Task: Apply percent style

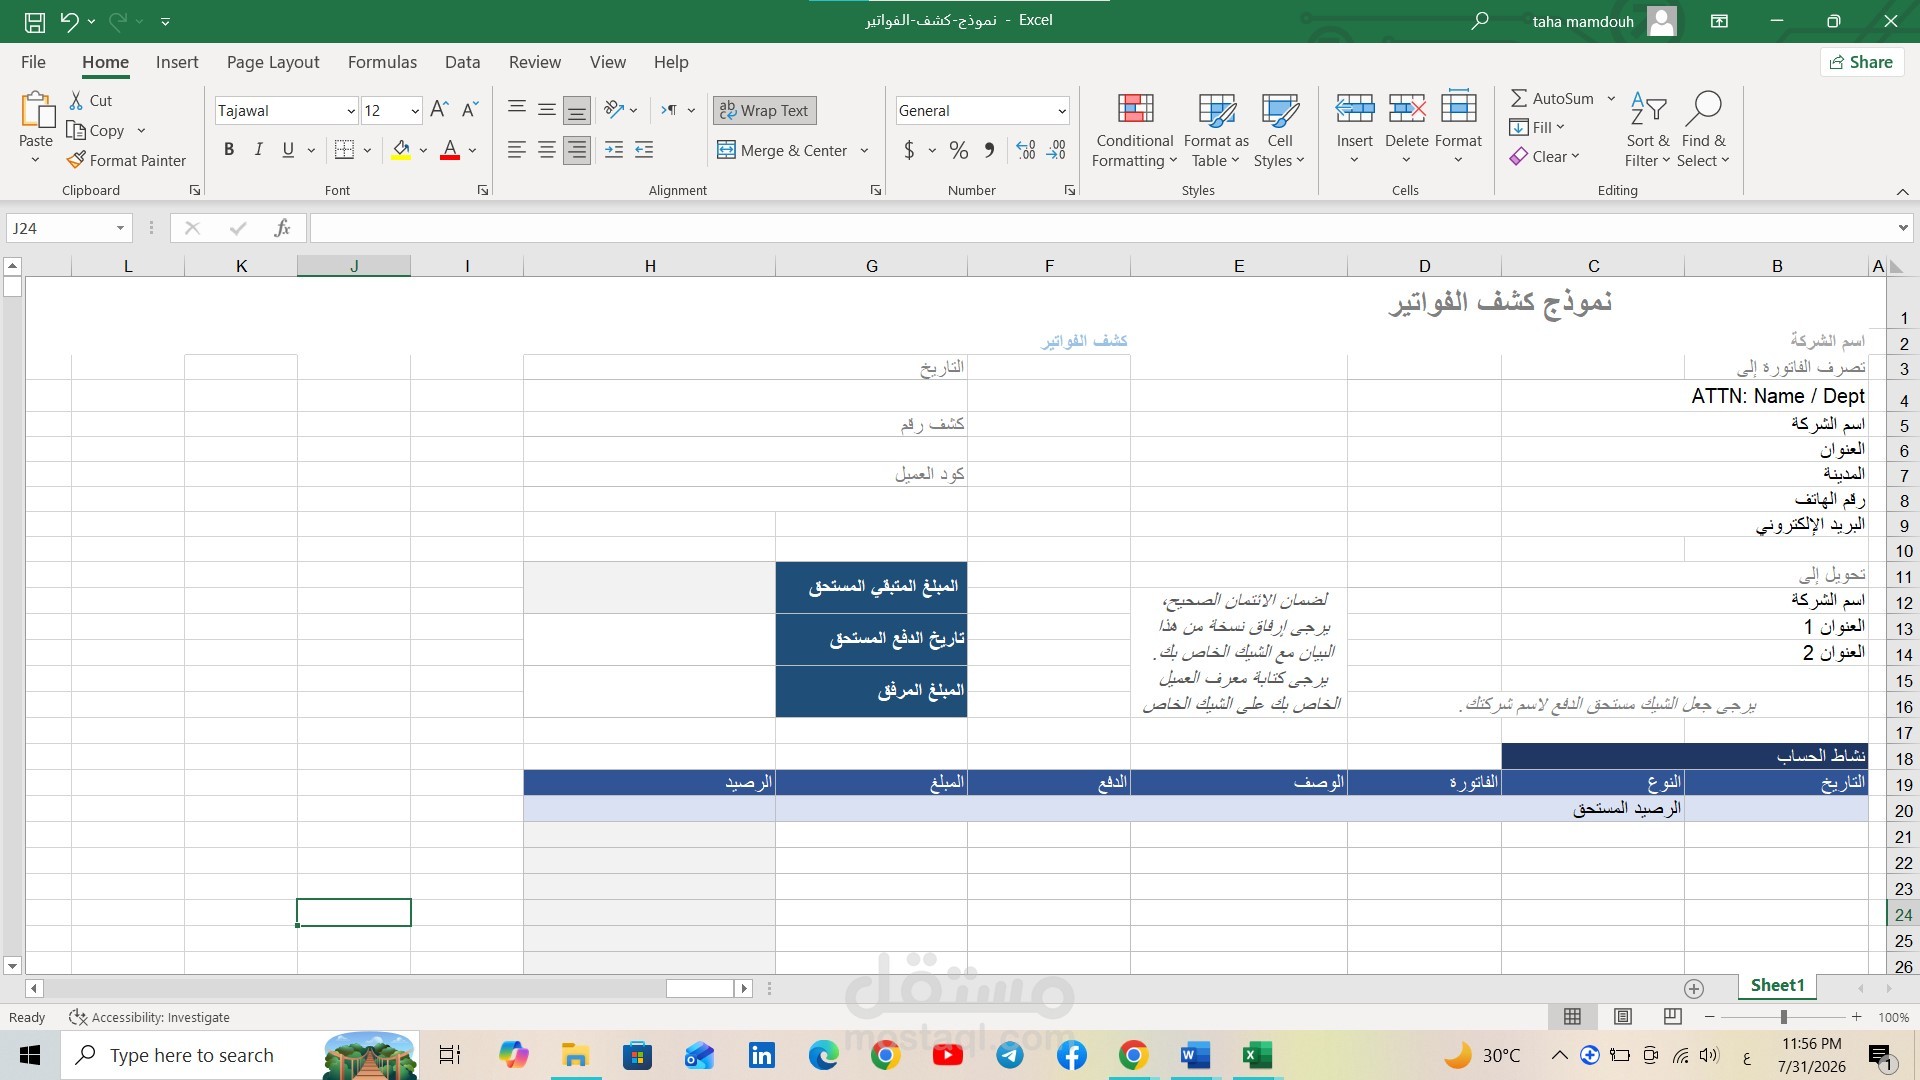Action: tap(959, 150)
